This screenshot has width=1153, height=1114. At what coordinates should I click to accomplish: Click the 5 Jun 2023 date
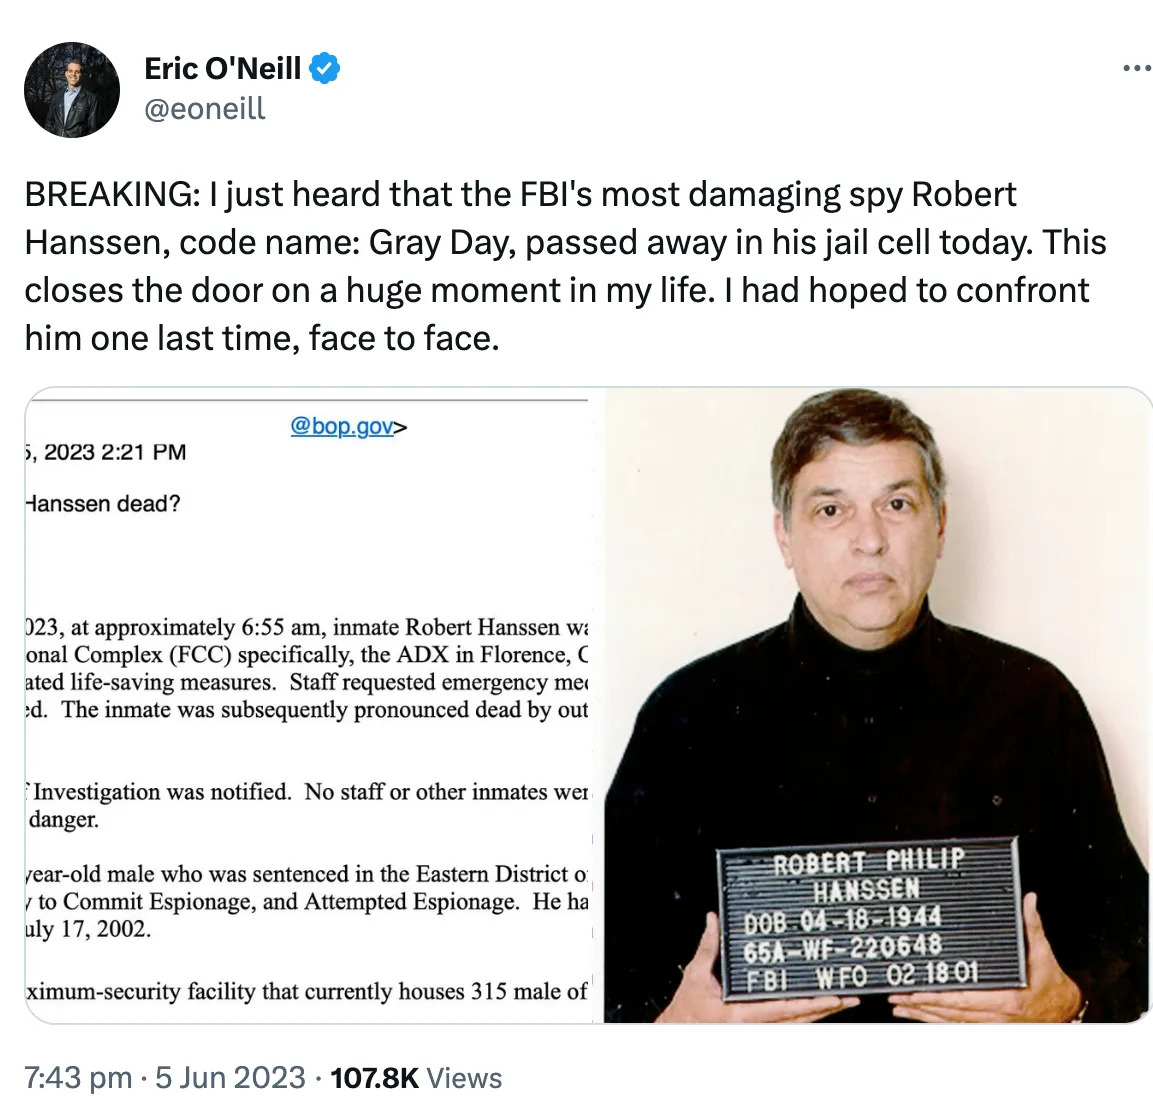(x=230, y=1077)
